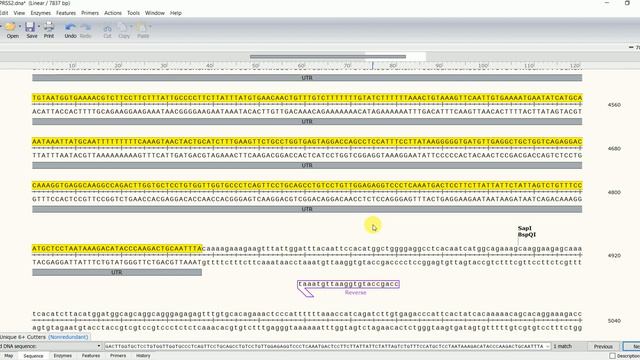This screenshot has width=640, height=360.
Task: Expand the Open button dropdown arrow
Action: coord(20,27)
